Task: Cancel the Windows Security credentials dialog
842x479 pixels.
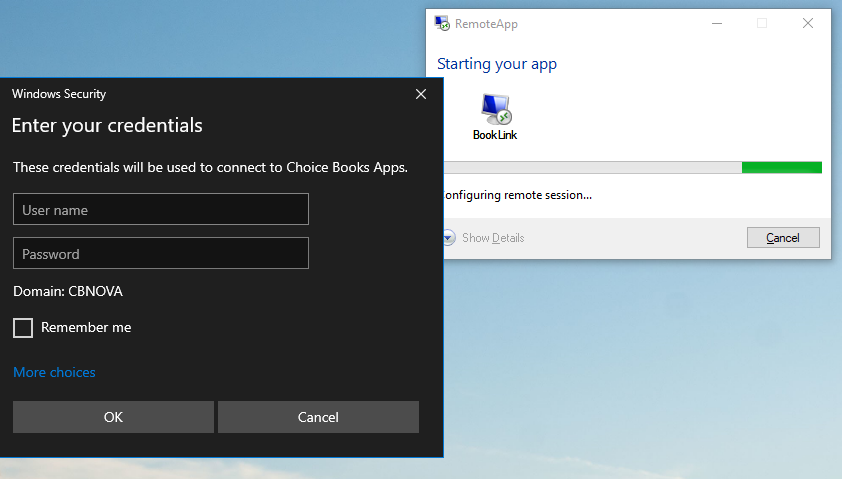Action: click(318, 417)
